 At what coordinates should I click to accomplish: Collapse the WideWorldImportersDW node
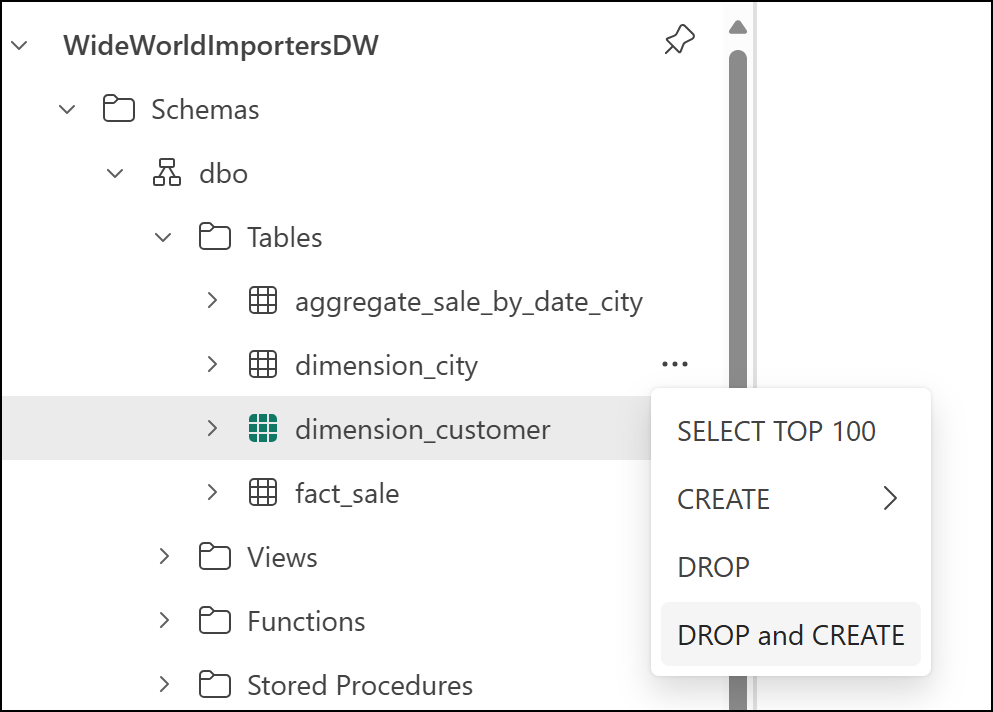[x=20, y=46]
